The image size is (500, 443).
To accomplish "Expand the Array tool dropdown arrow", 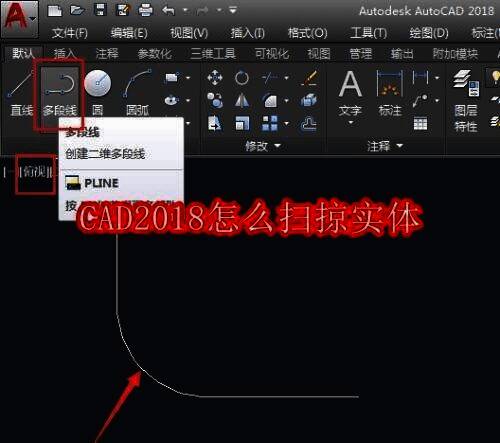I will point(286,124).
